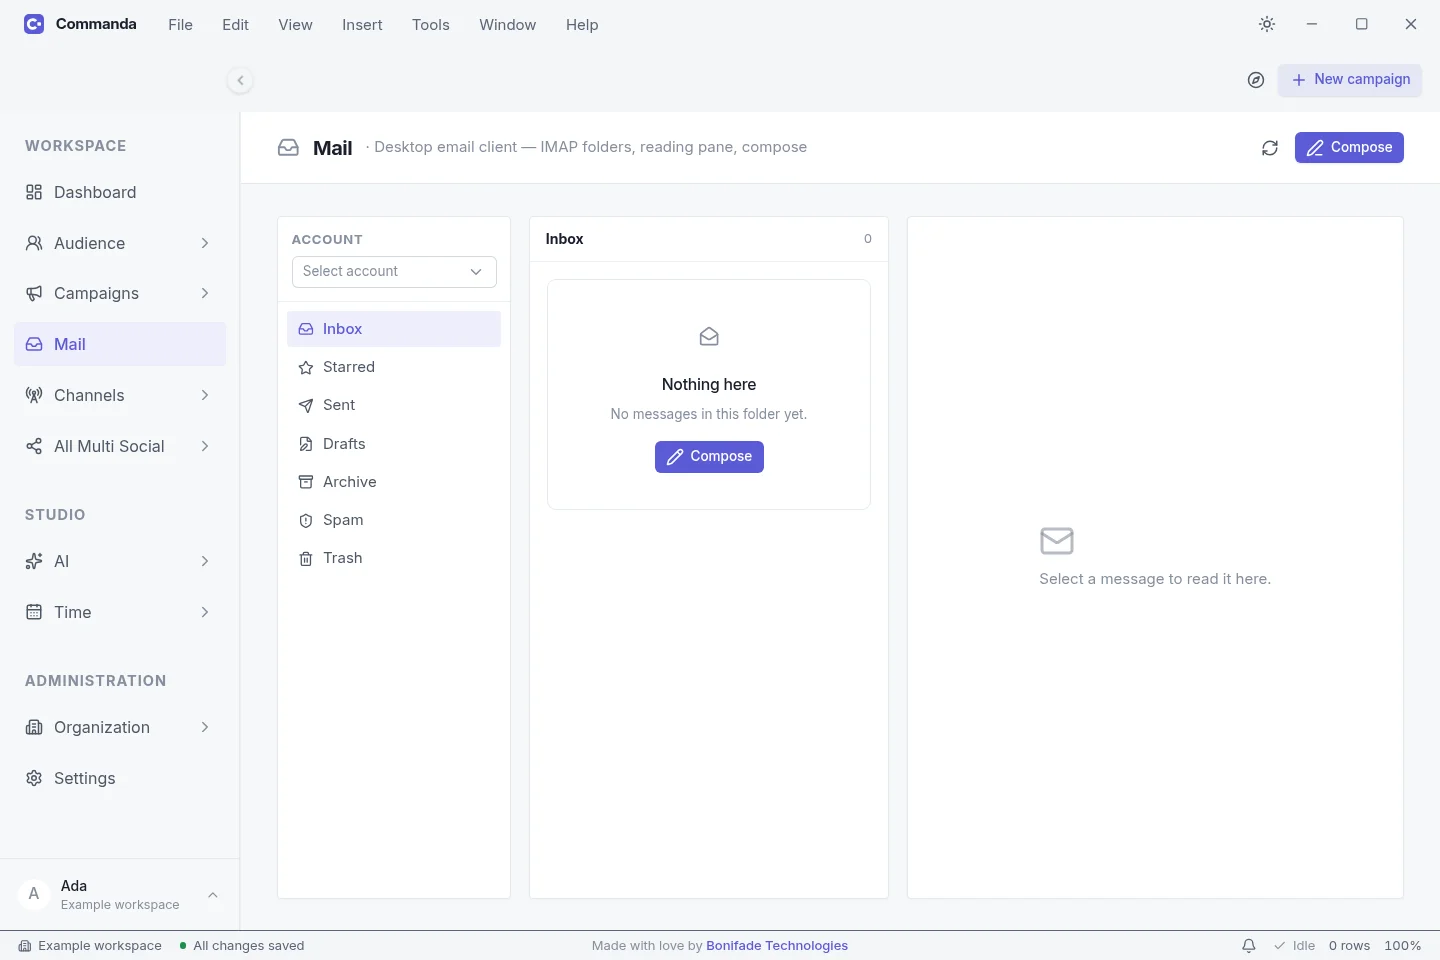Select the Inbox folder
The width and height of the screenshot is (1440, 960).
point(394,329)
